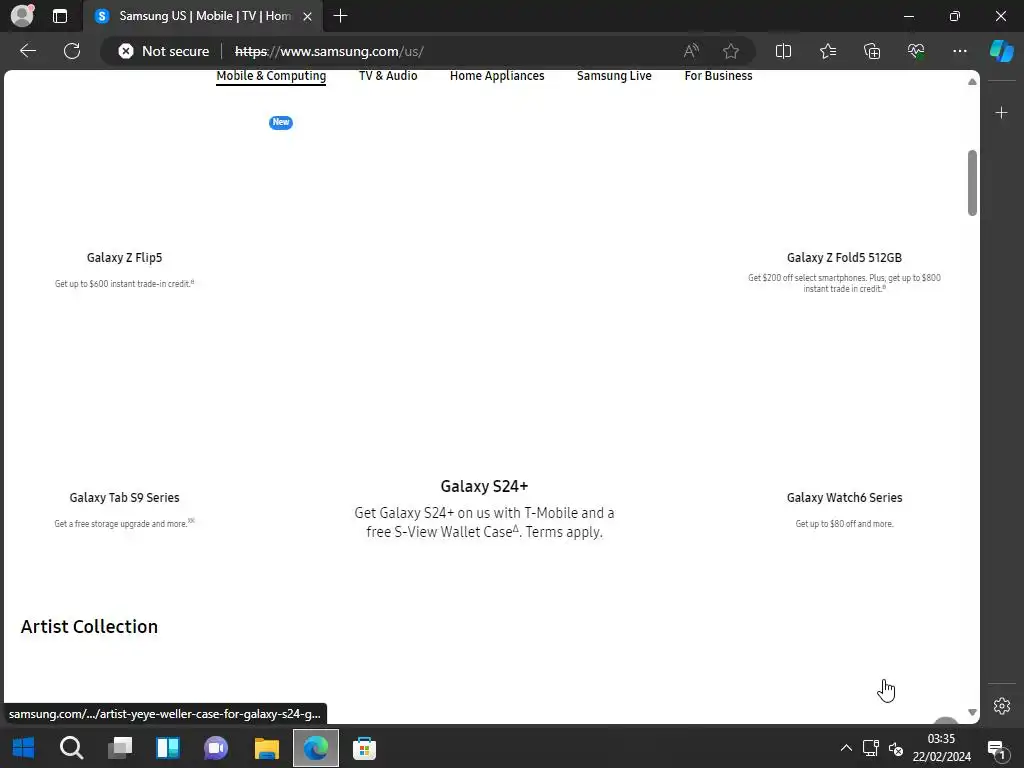Open network tray icon
Screen dimensions: 1024x768
871,748
